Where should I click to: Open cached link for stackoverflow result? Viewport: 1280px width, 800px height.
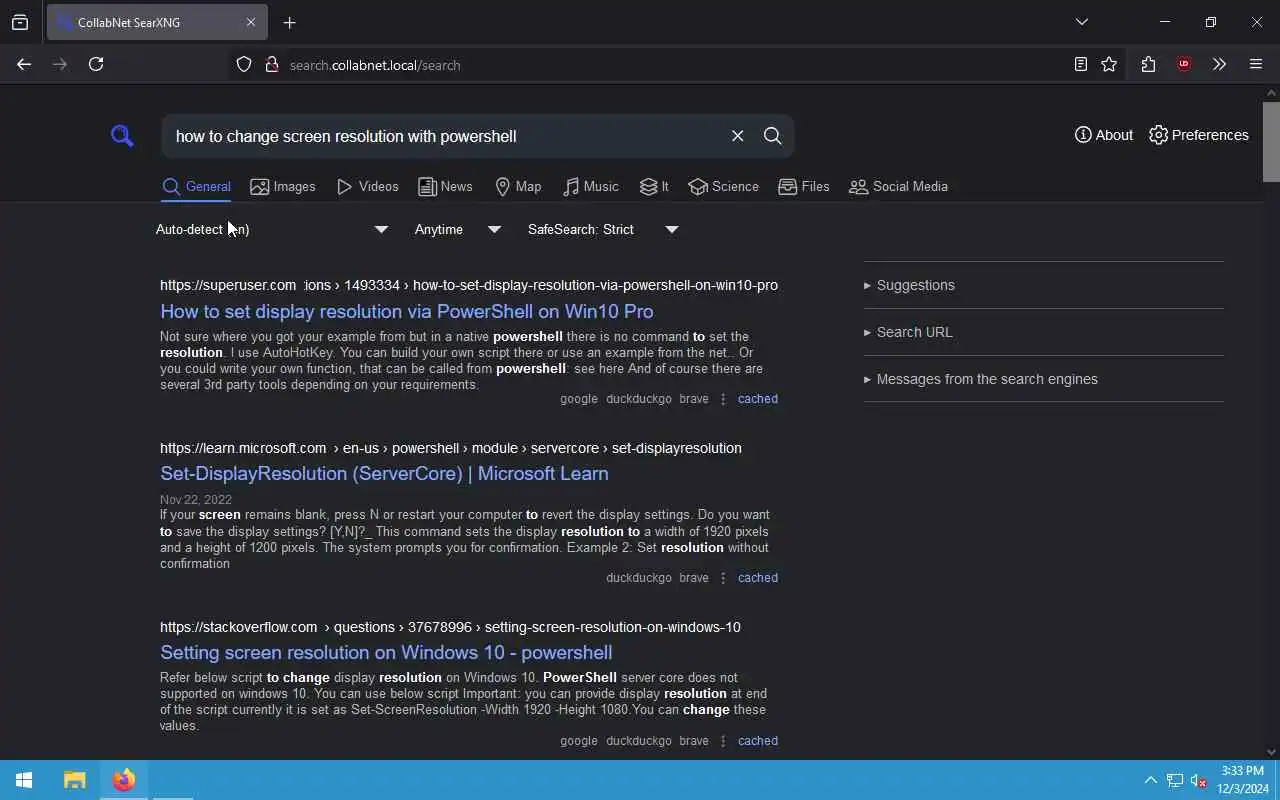pos(757,741)
